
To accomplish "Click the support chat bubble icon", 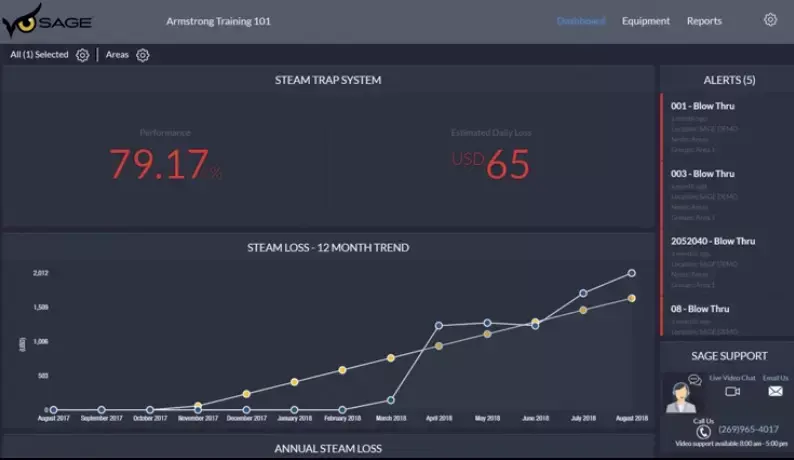I will point(694,379).
